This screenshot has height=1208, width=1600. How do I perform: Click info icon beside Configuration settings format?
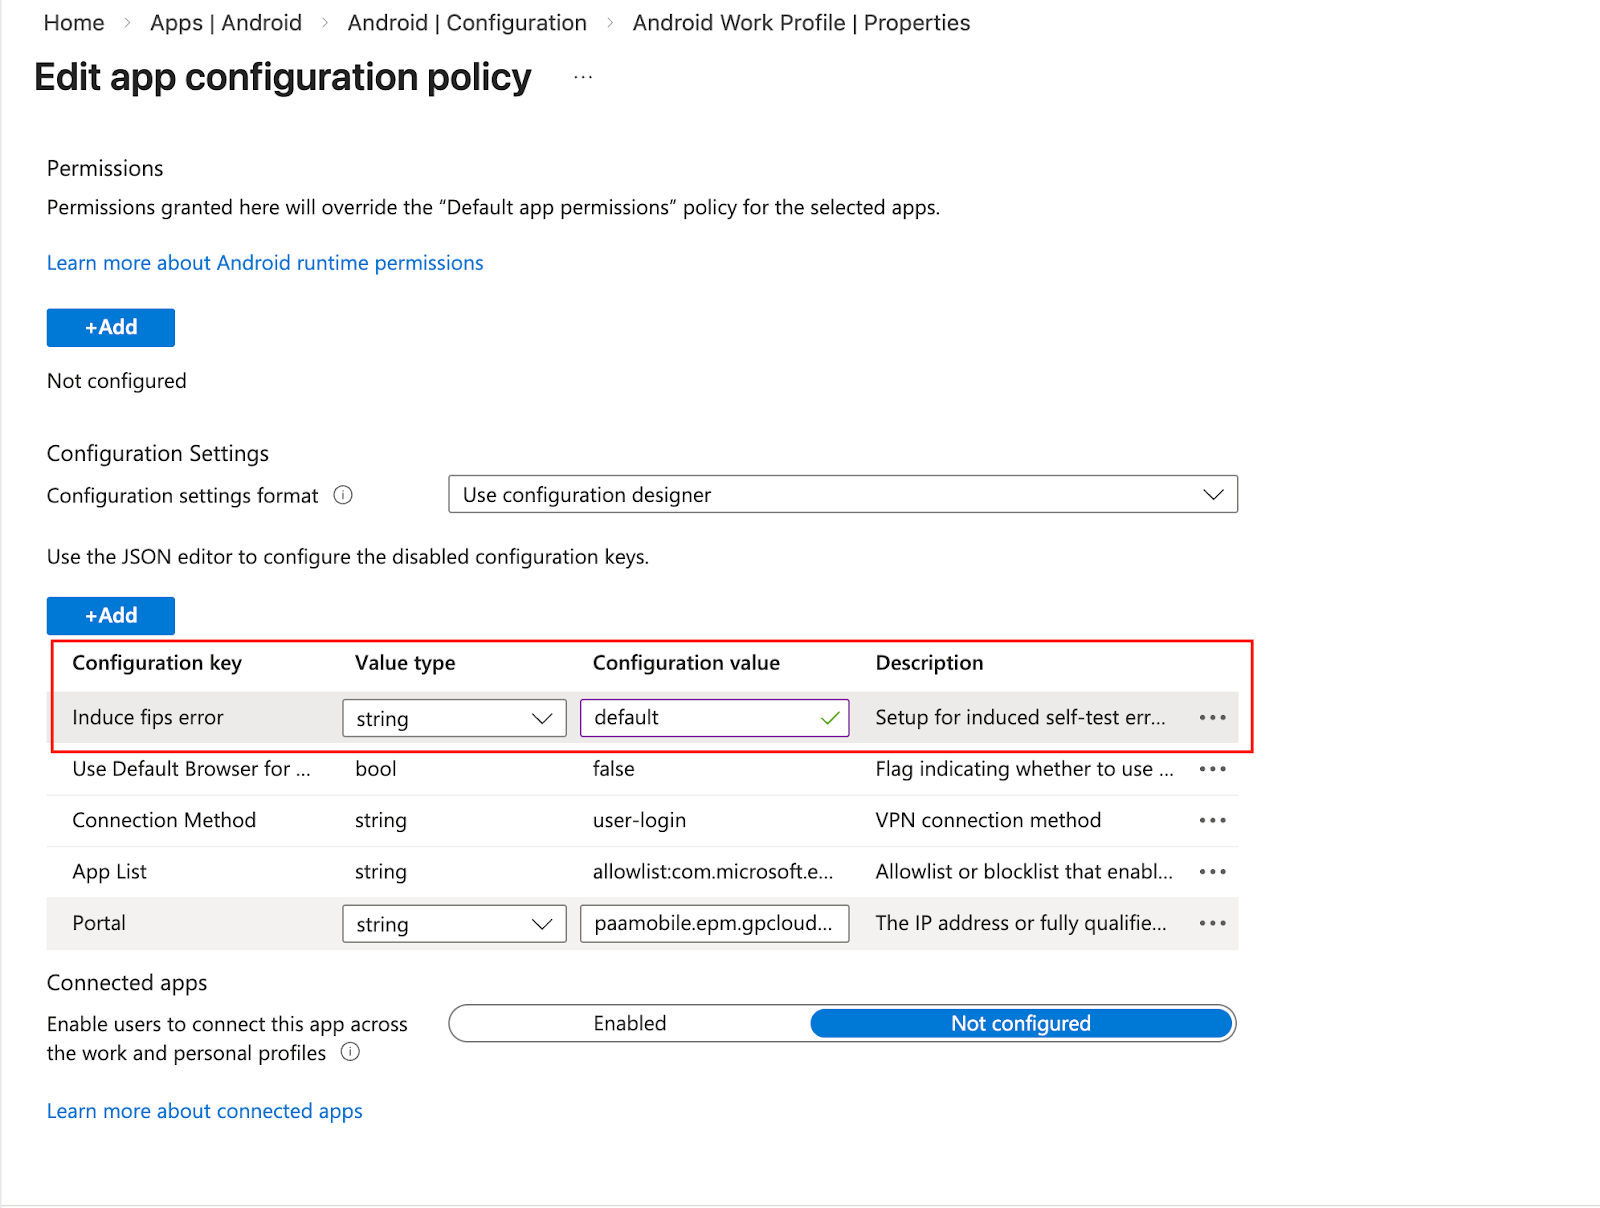coord(343,495)
